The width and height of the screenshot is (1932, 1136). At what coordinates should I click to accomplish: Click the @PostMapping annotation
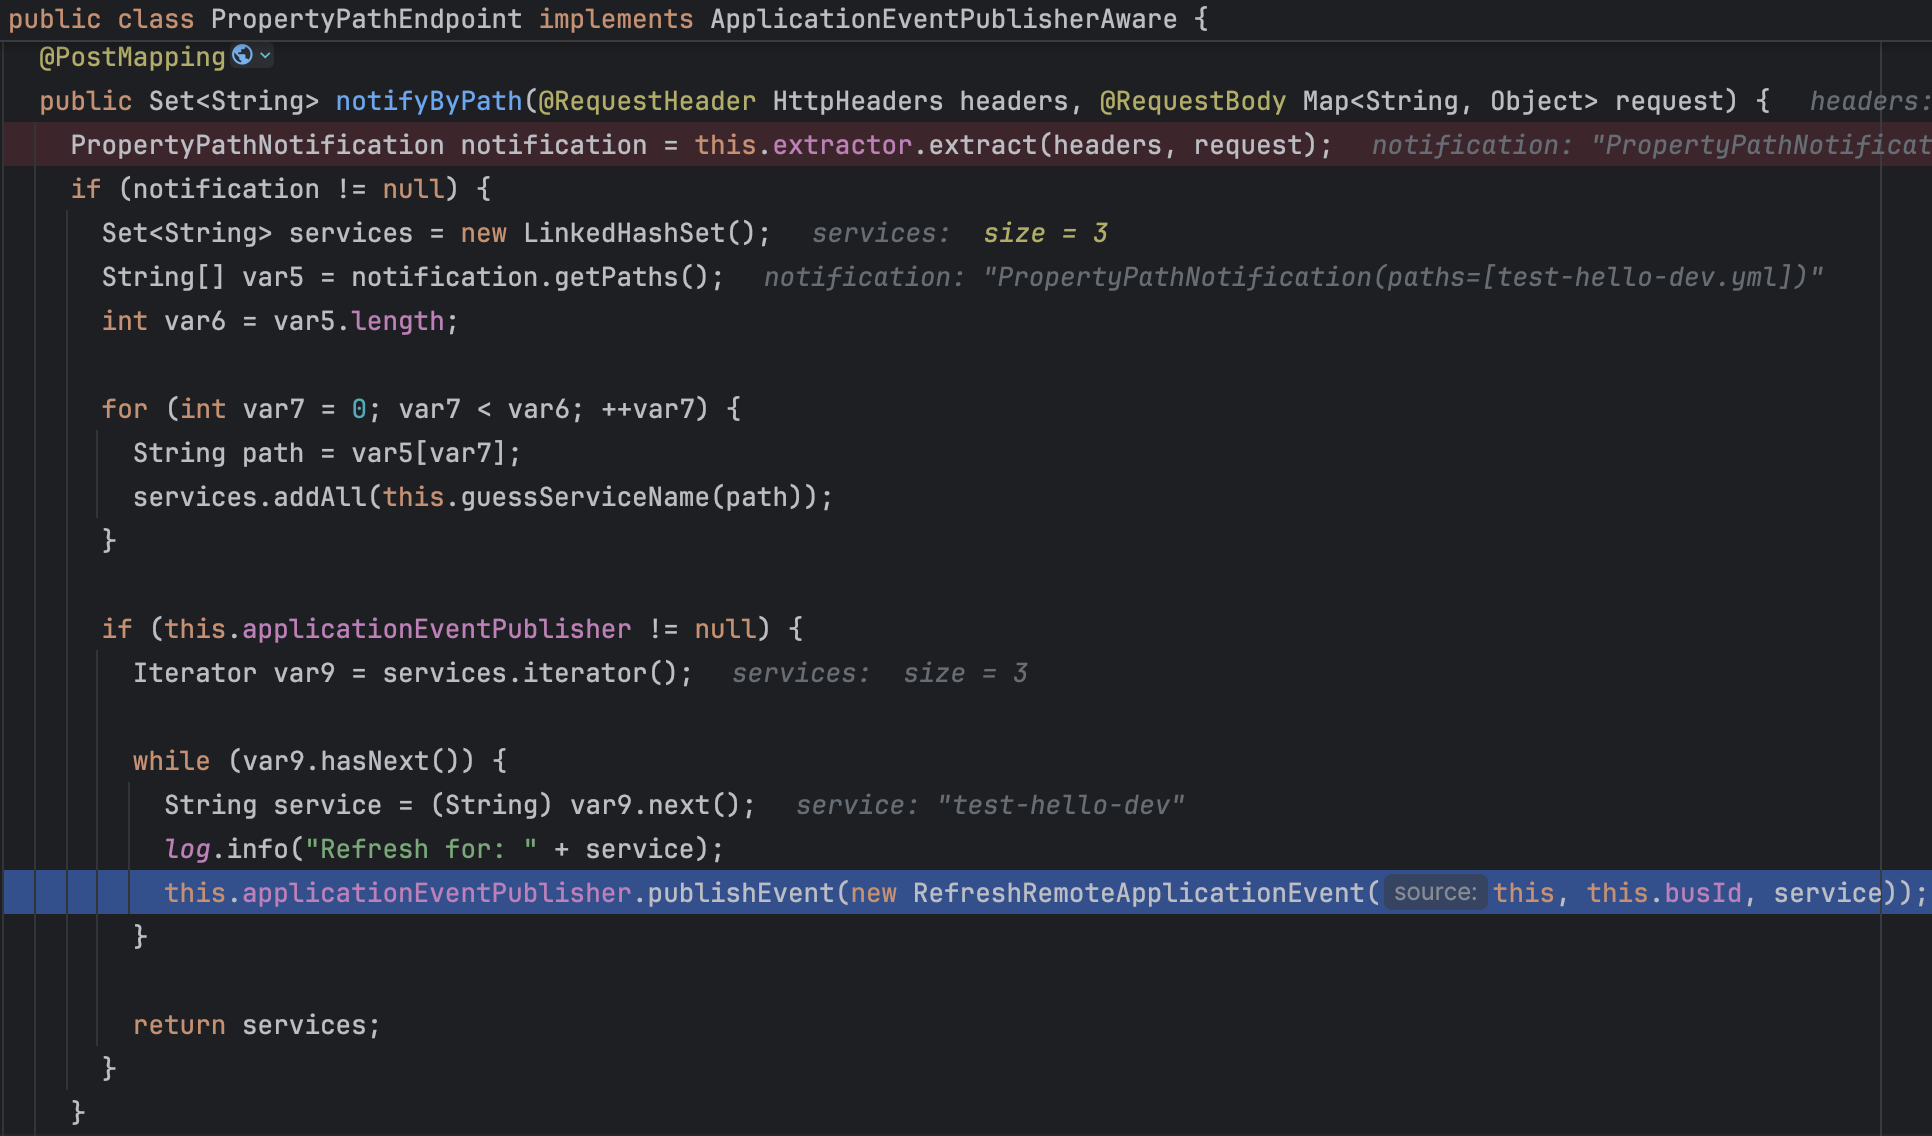point(132,57)
